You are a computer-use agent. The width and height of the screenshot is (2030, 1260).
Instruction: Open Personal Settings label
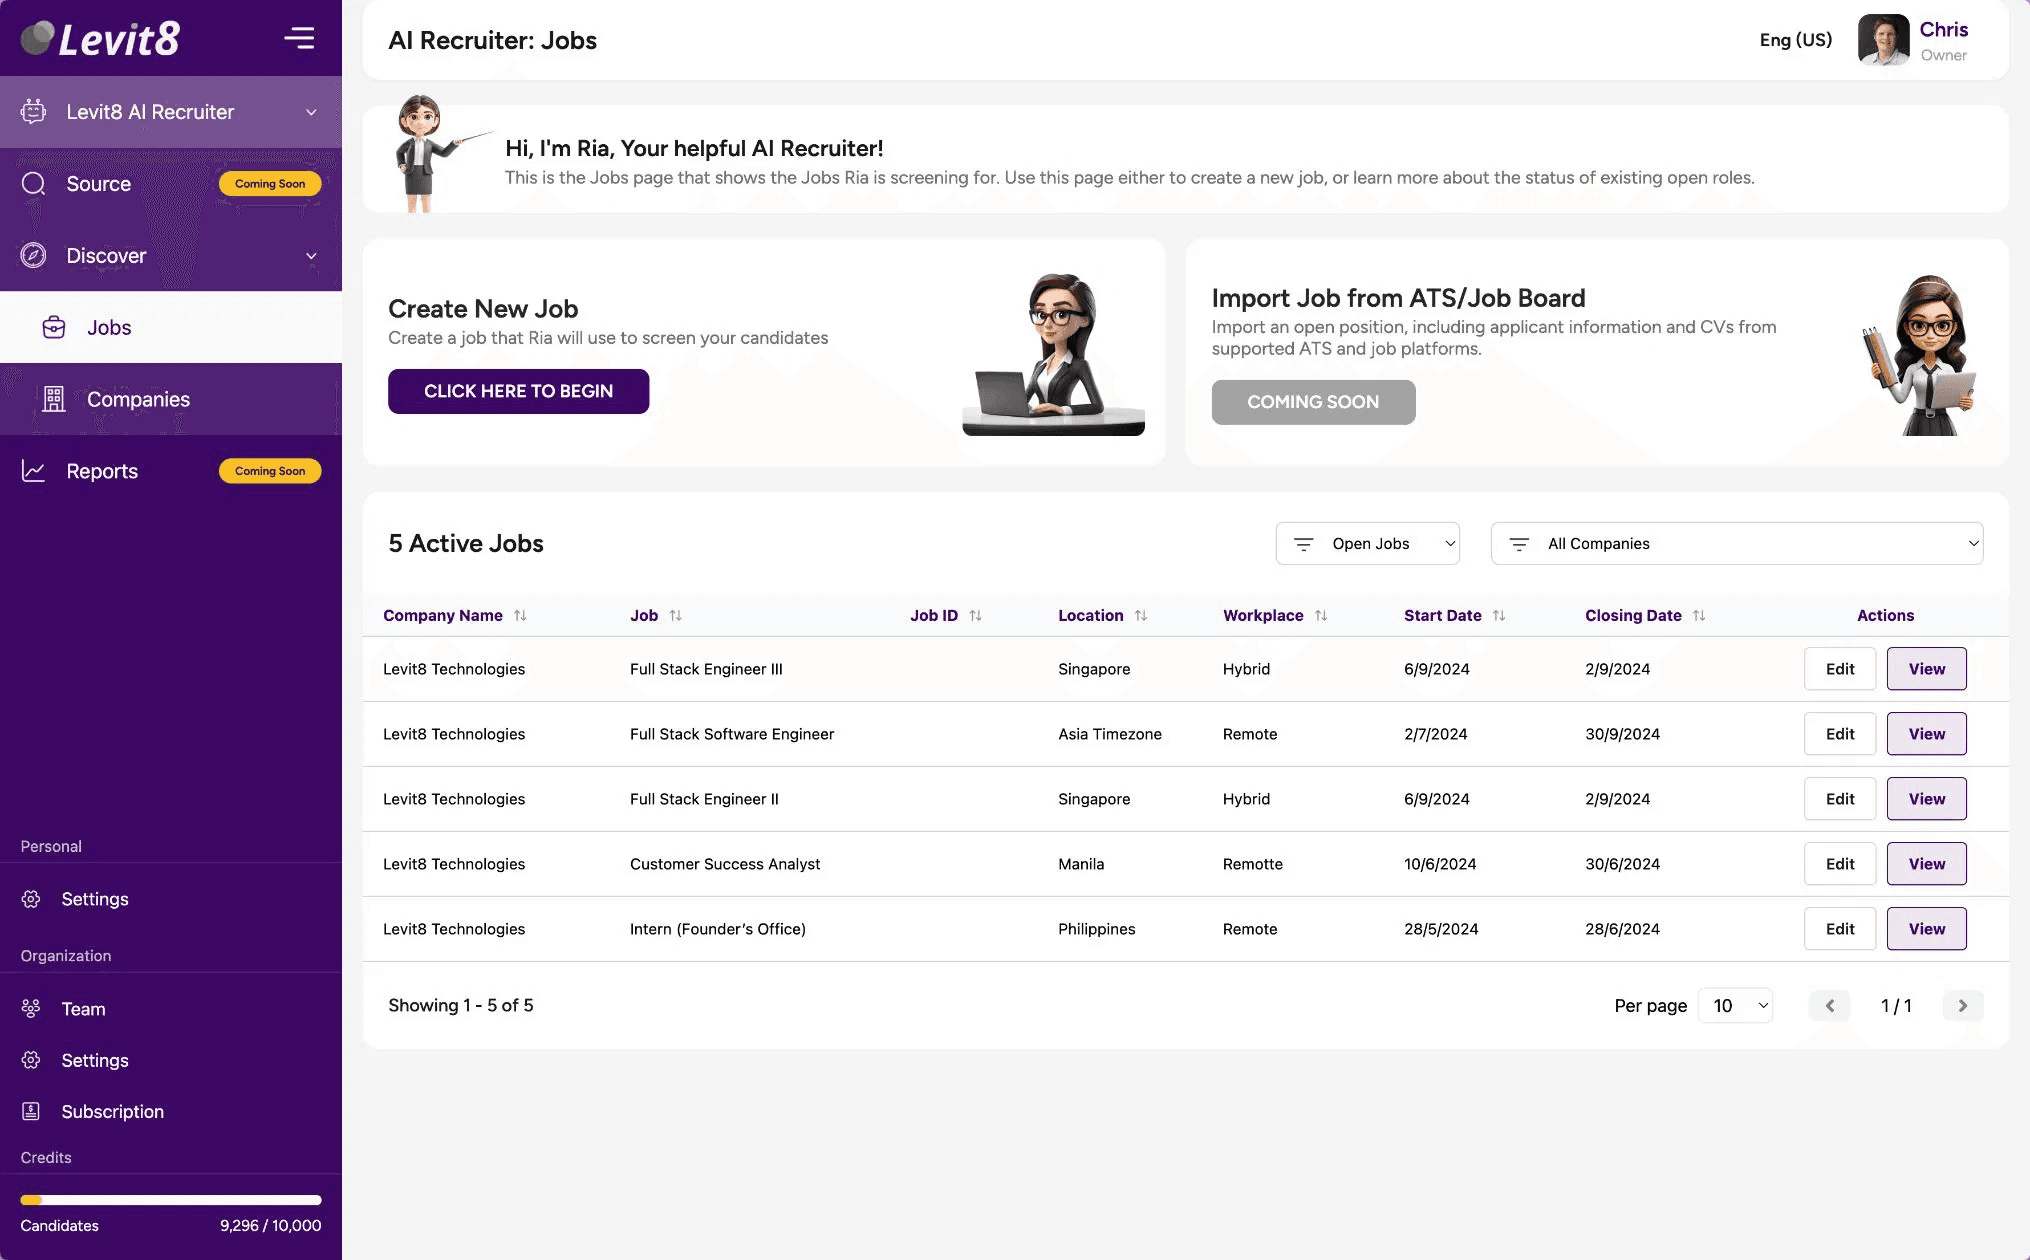tap(95, 899)
